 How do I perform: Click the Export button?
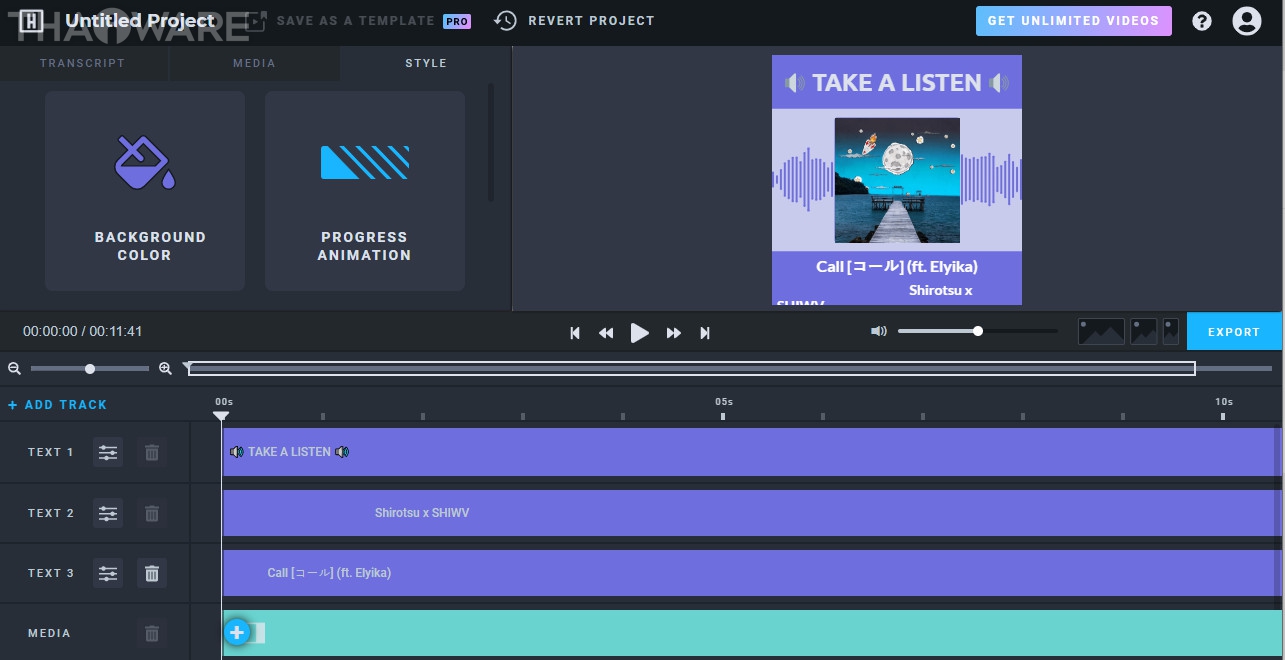click(x=1234, y=332)
